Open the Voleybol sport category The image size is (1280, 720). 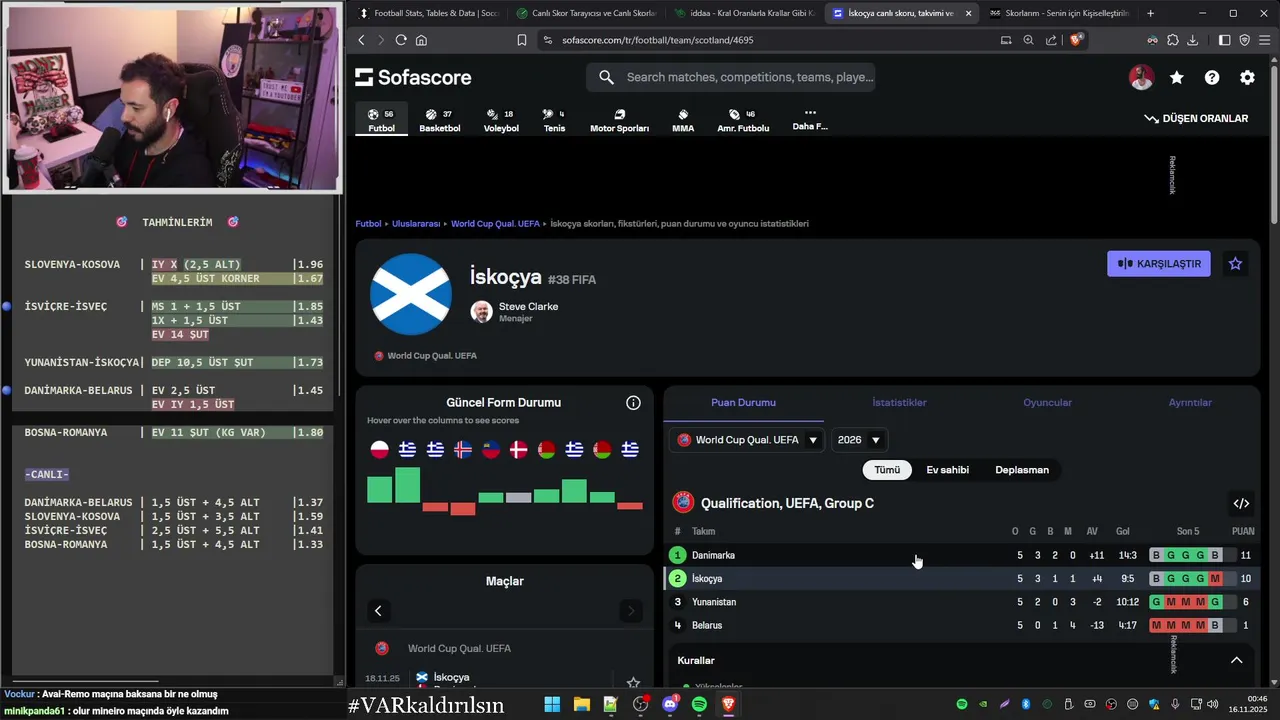[501, 120]
